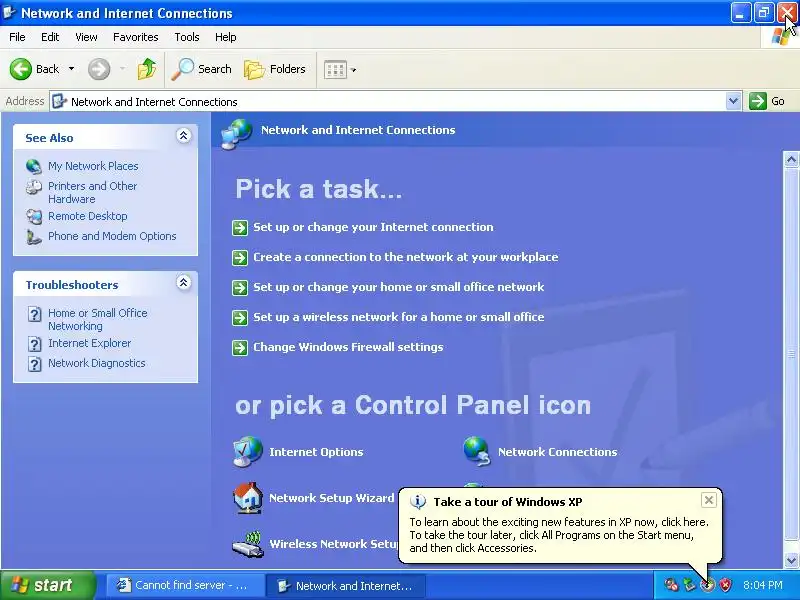Click the vertical scrollbar up arrow
This screenshot has width=800, height=600.
point(791,160)
